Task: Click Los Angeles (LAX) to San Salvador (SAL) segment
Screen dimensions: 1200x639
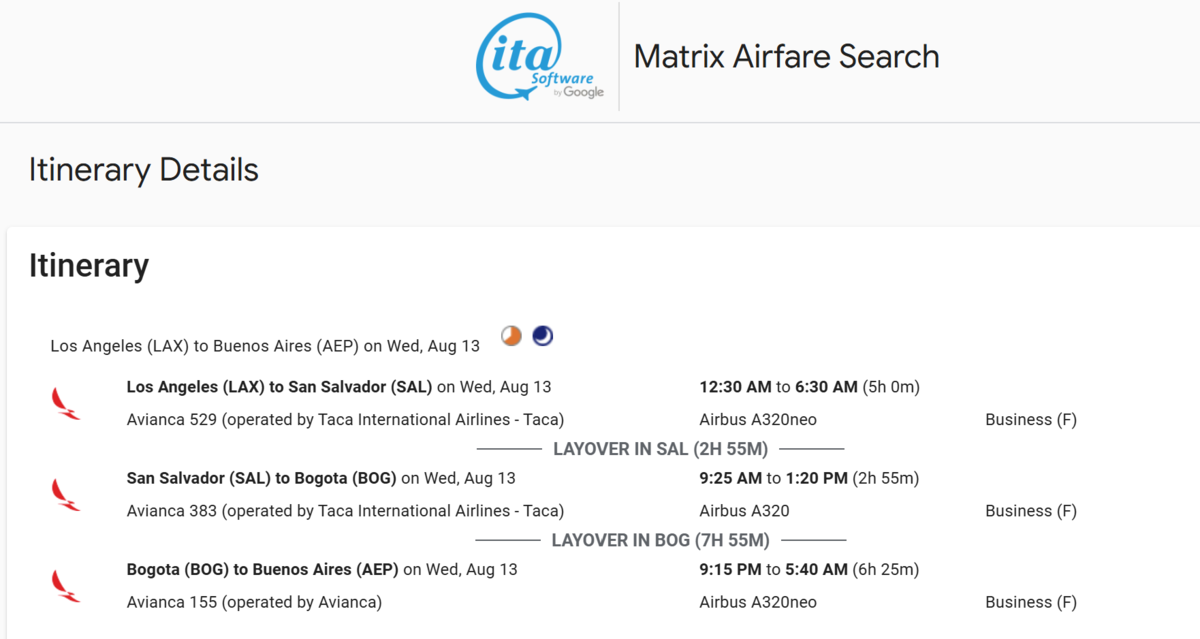Action: point(339,387)
